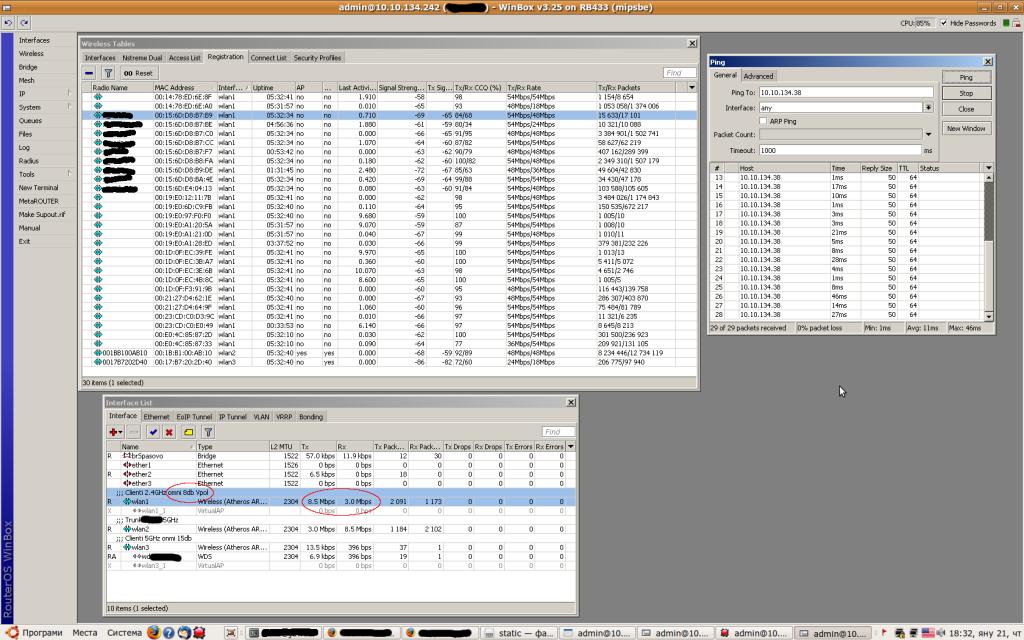Click the Reset button in Wireless Tables
Screen dimensions: 1024x640
(138, 73)
